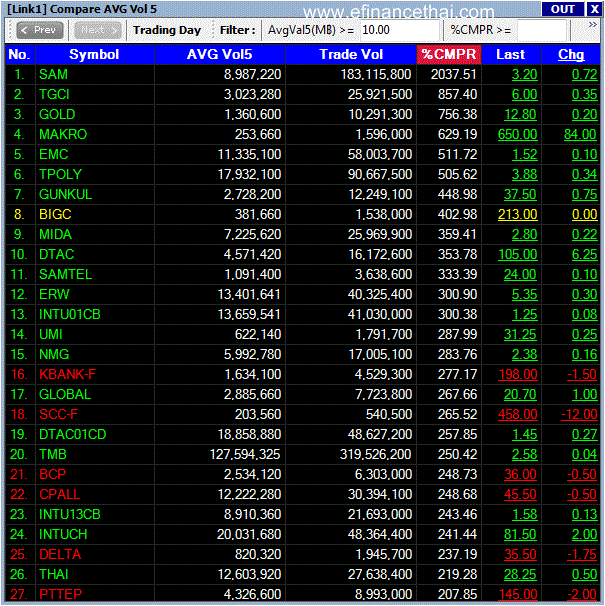This screenshot has height=606, width=605.
Task: Sort by Trade Vol column header
Action: pyautogui.click(x=351, y=54)
